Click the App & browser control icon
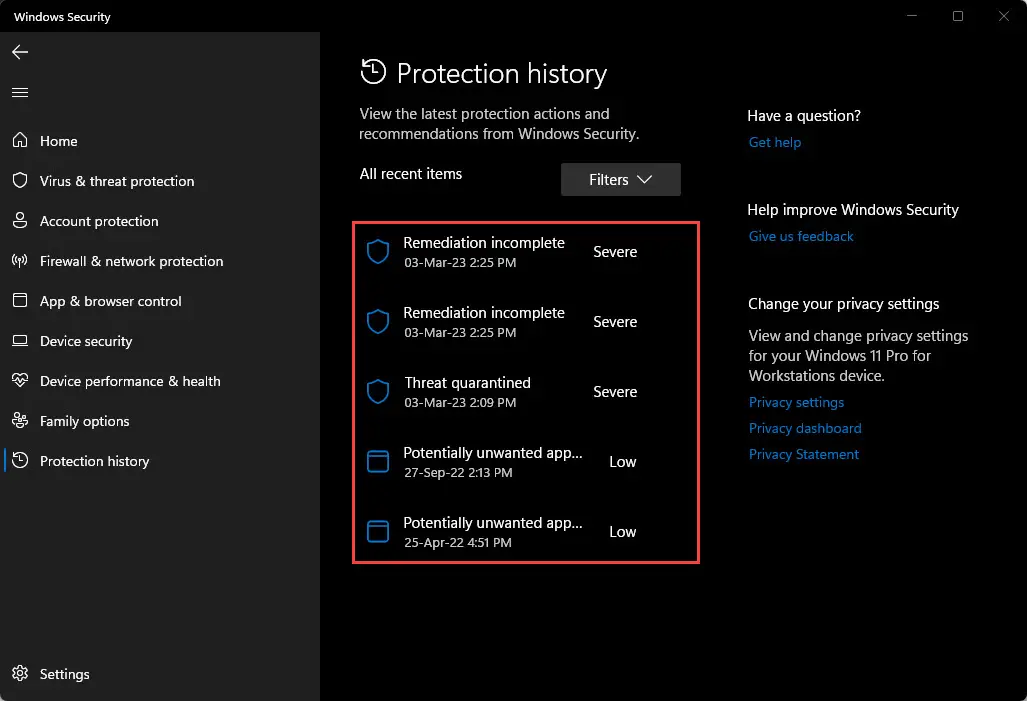 pos(19,301)
